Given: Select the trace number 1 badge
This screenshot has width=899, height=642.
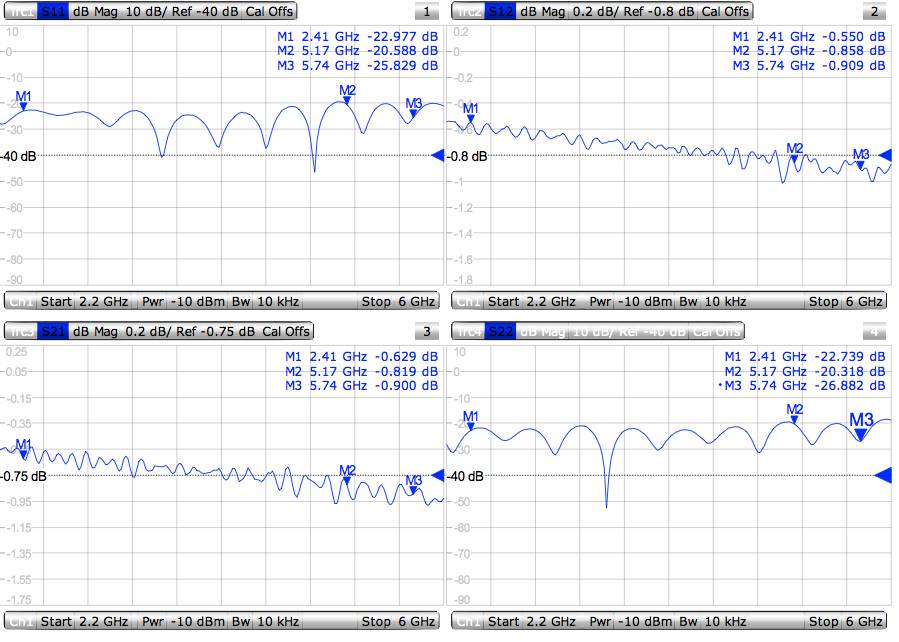Looking at the screenshot, I should (x=427, y=11).
